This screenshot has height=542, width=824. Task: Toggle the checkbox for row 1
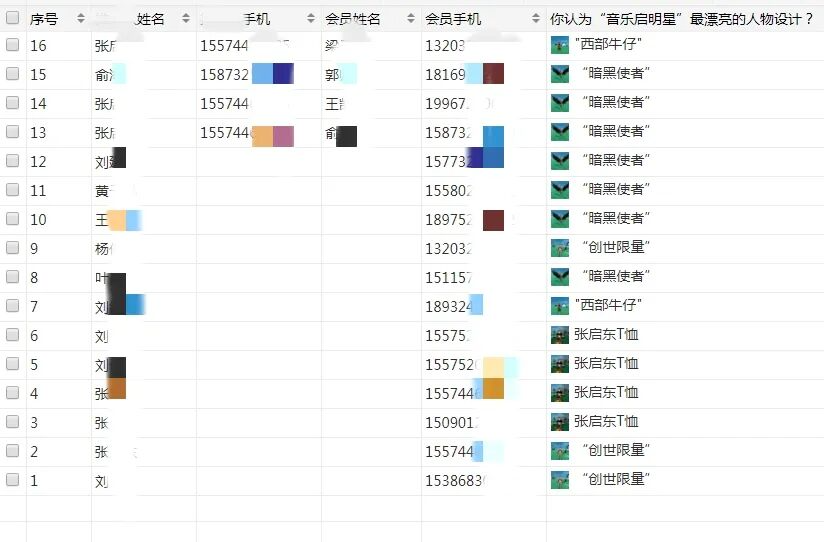12,480
